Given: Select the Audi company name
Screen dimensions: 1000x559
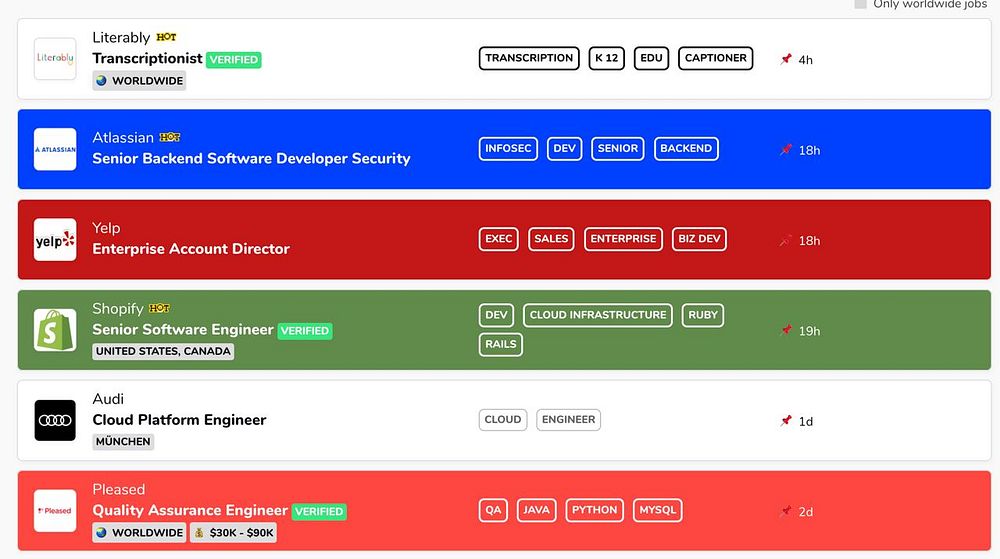Looking at the screenshot, I should pyautogui.click(x=108, y=399).
